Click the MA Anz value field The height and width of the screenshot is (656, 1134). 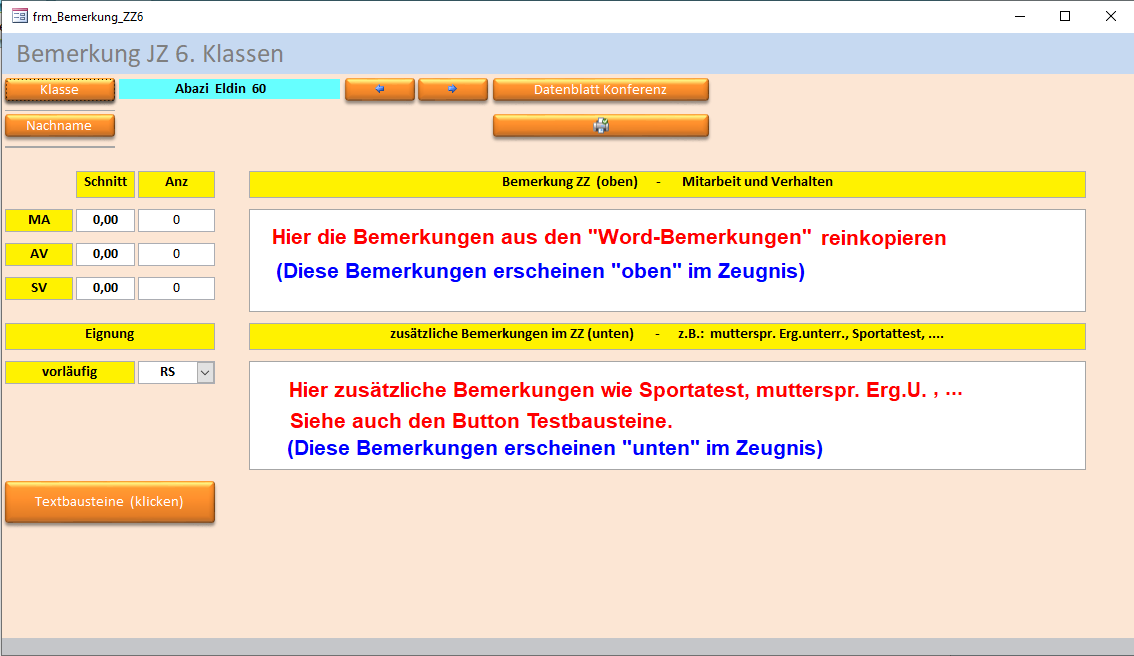pos(176,220)
